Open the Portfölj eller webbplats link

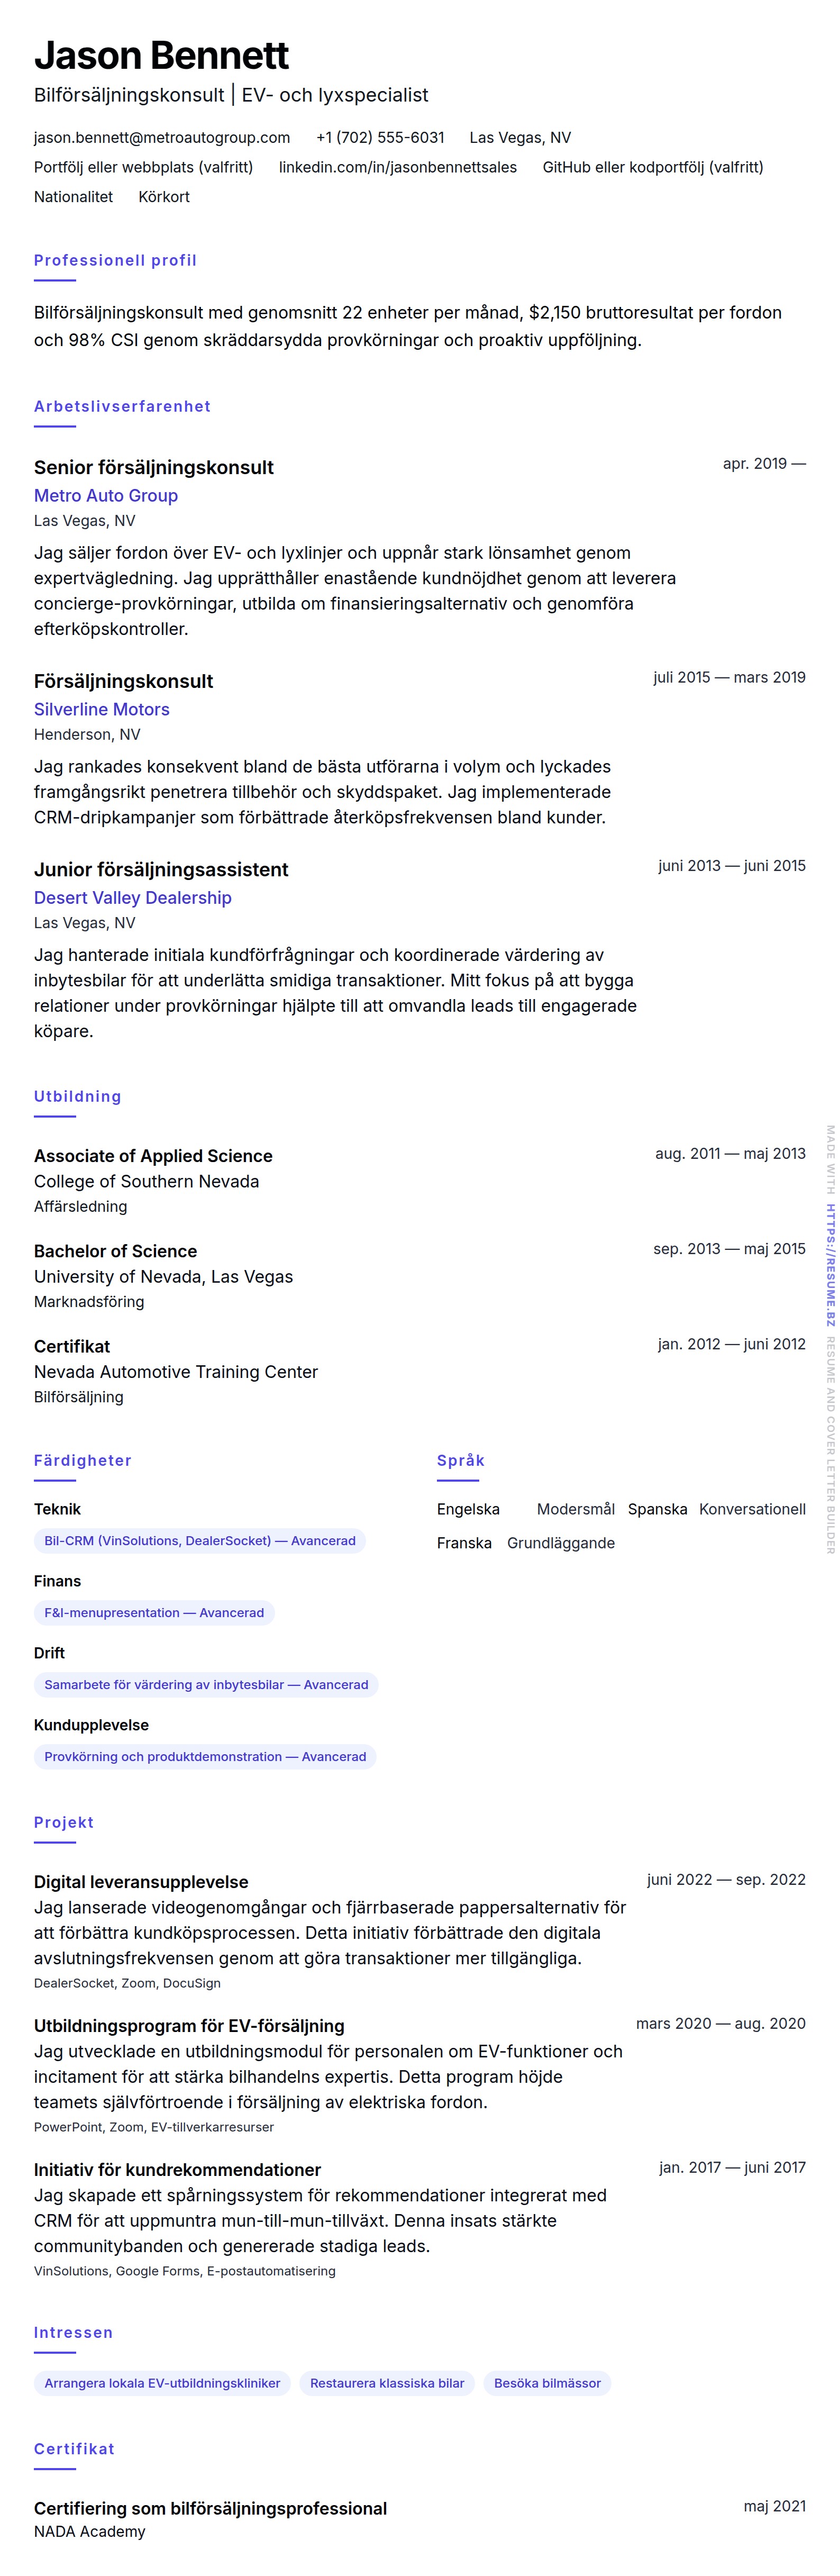click(x=143, y=168)
